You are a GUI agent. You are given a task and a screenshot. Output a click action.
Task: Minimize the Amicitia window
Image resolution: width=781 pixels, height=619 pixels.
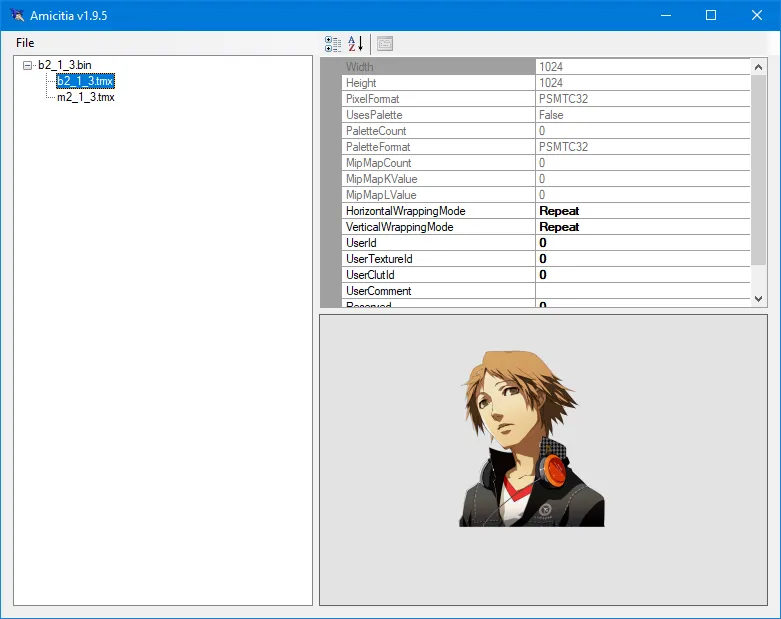coord(666,15)
